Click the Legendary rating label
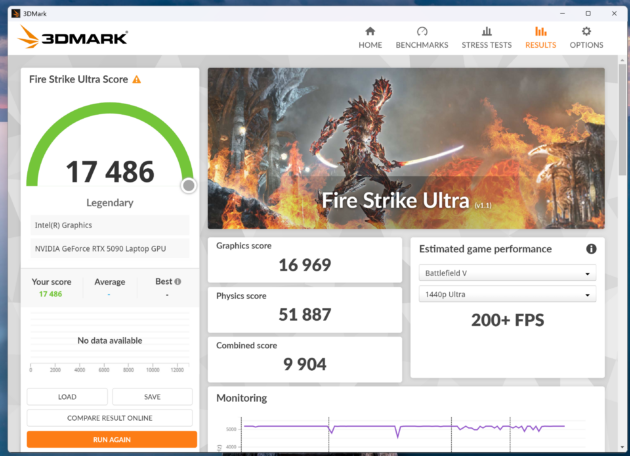 pos(110,202)
